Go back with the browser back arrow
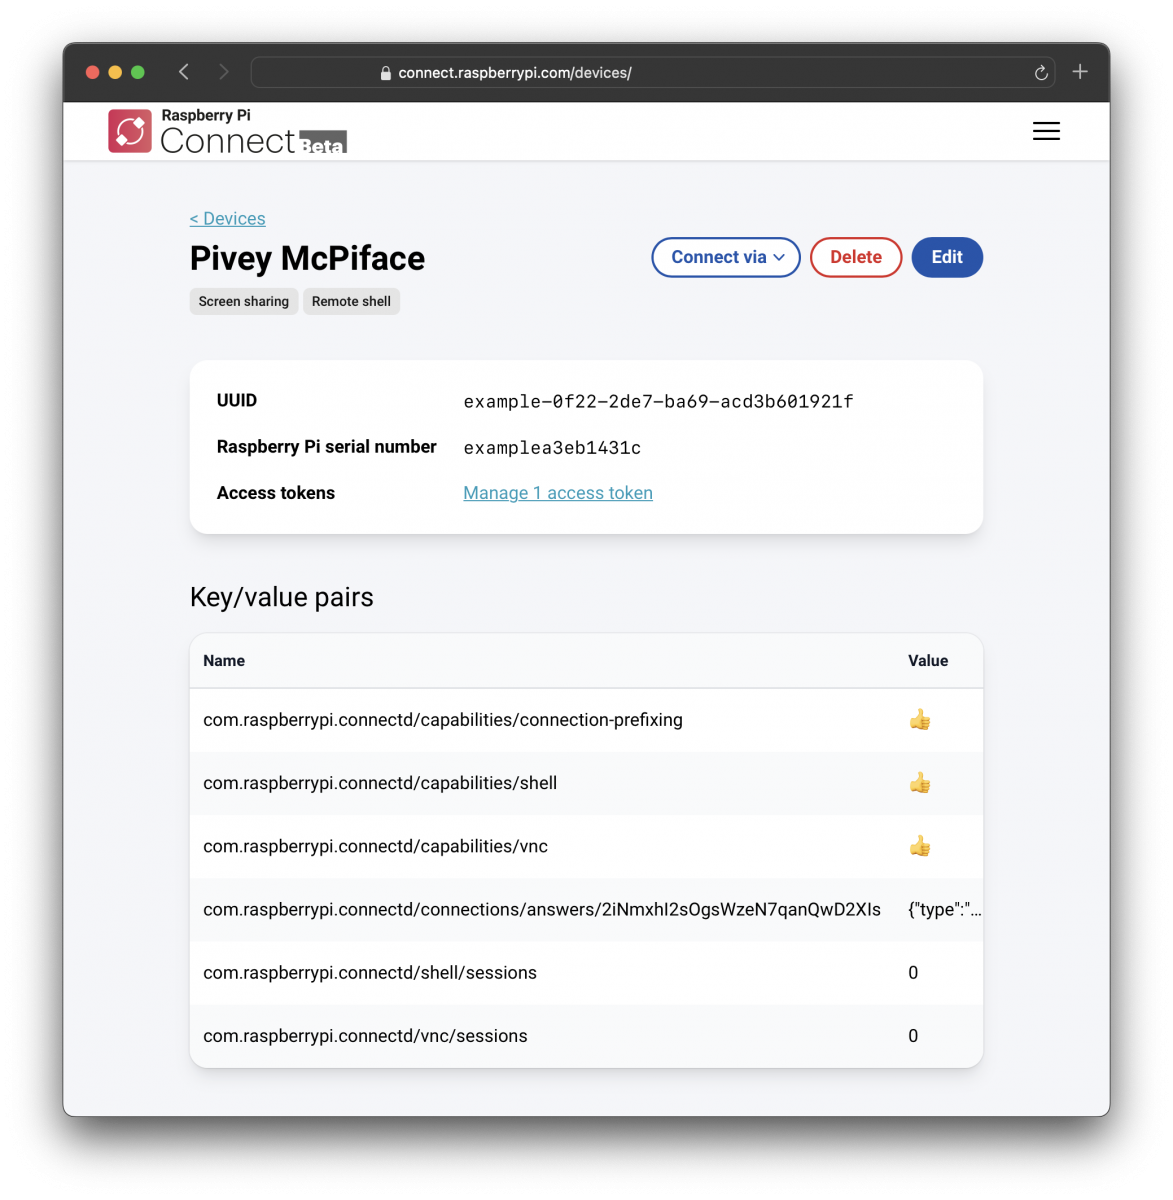 coord(184,72)
